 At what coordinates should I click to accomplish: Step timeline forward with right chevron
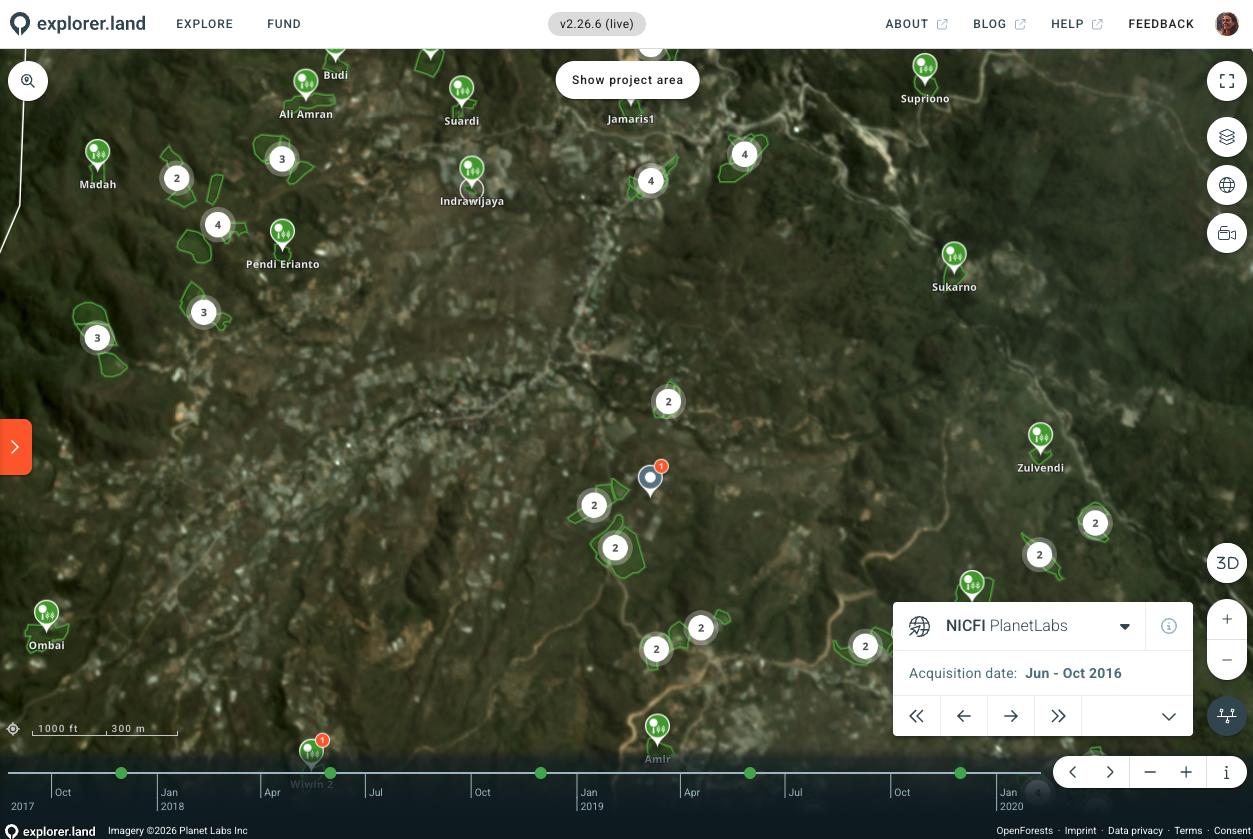(x=1110, y=772)
